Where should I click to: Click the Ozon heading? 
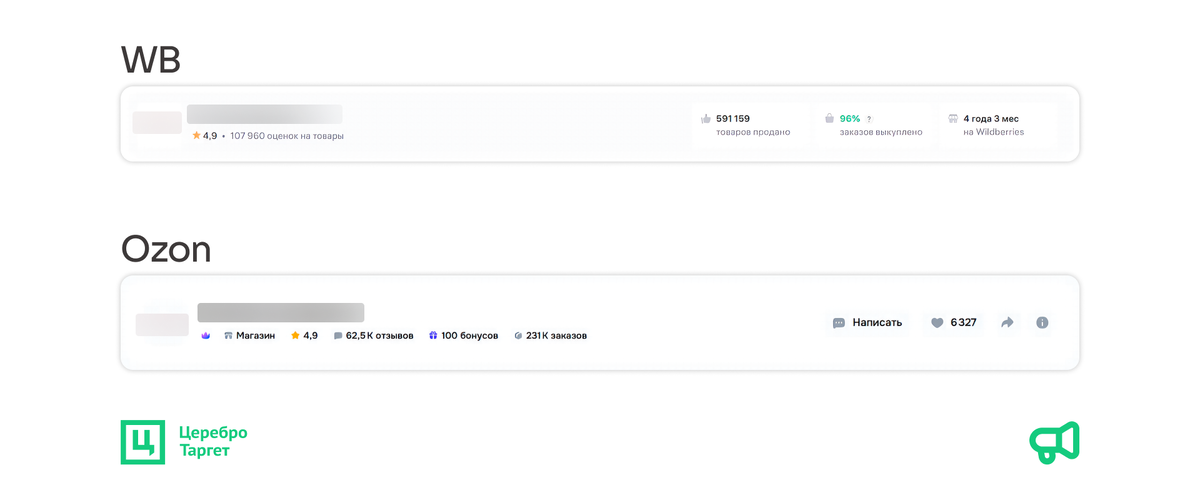(166, 249)
